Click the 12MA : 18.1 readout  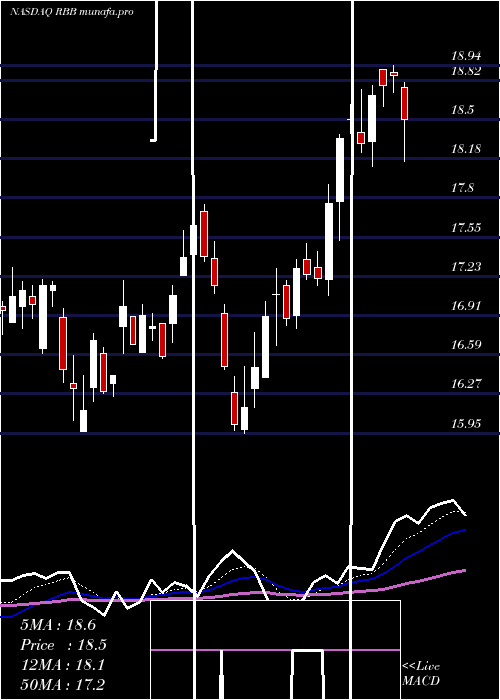click(62, 665)
